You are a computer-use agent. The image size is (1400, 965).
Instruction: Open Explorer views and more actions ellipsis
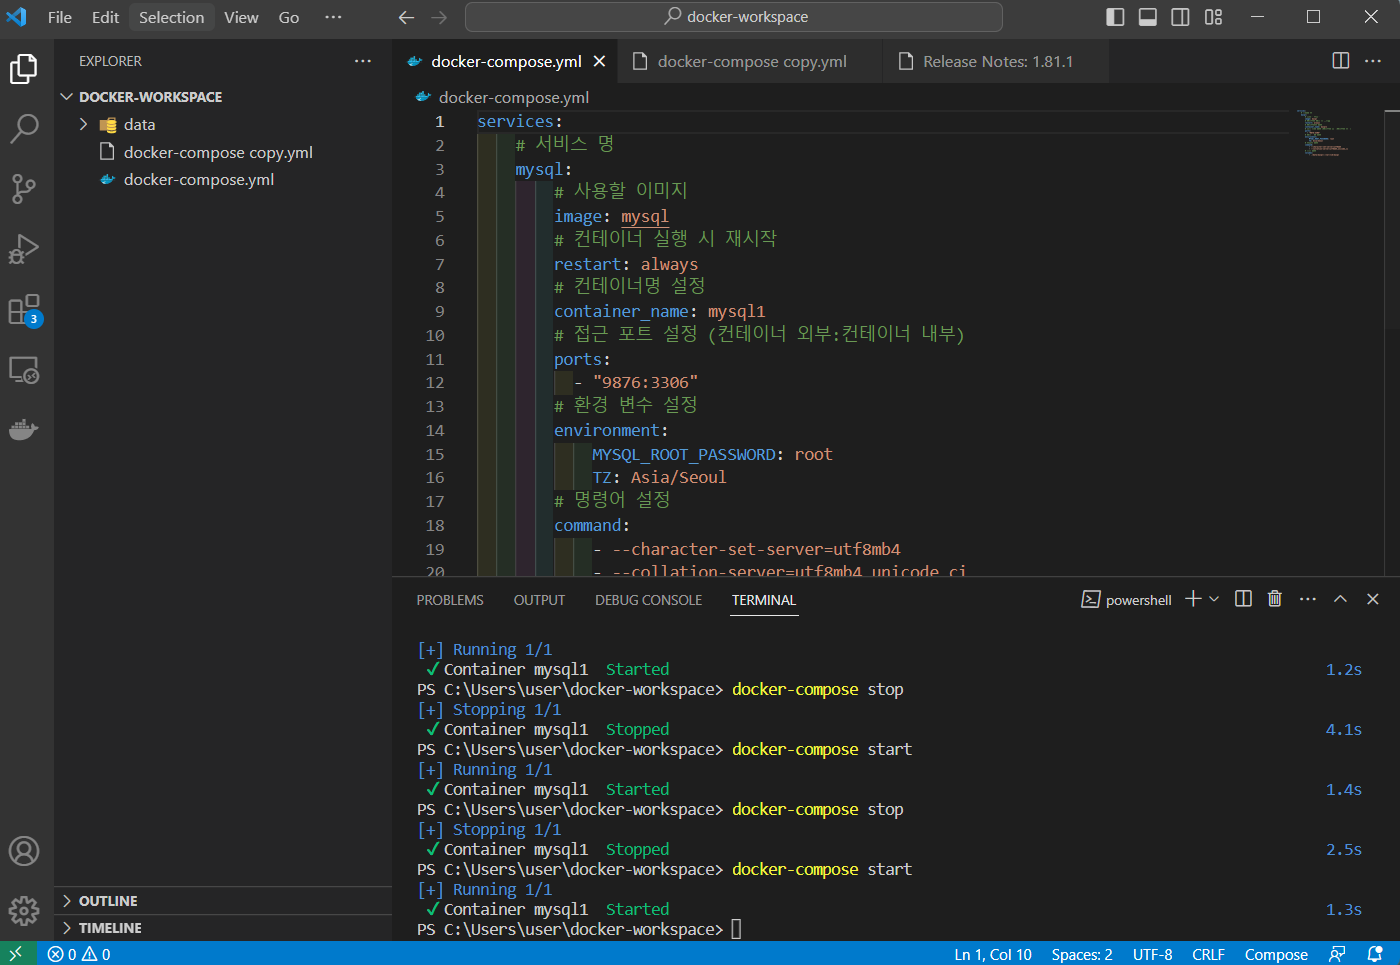point(363,61)
